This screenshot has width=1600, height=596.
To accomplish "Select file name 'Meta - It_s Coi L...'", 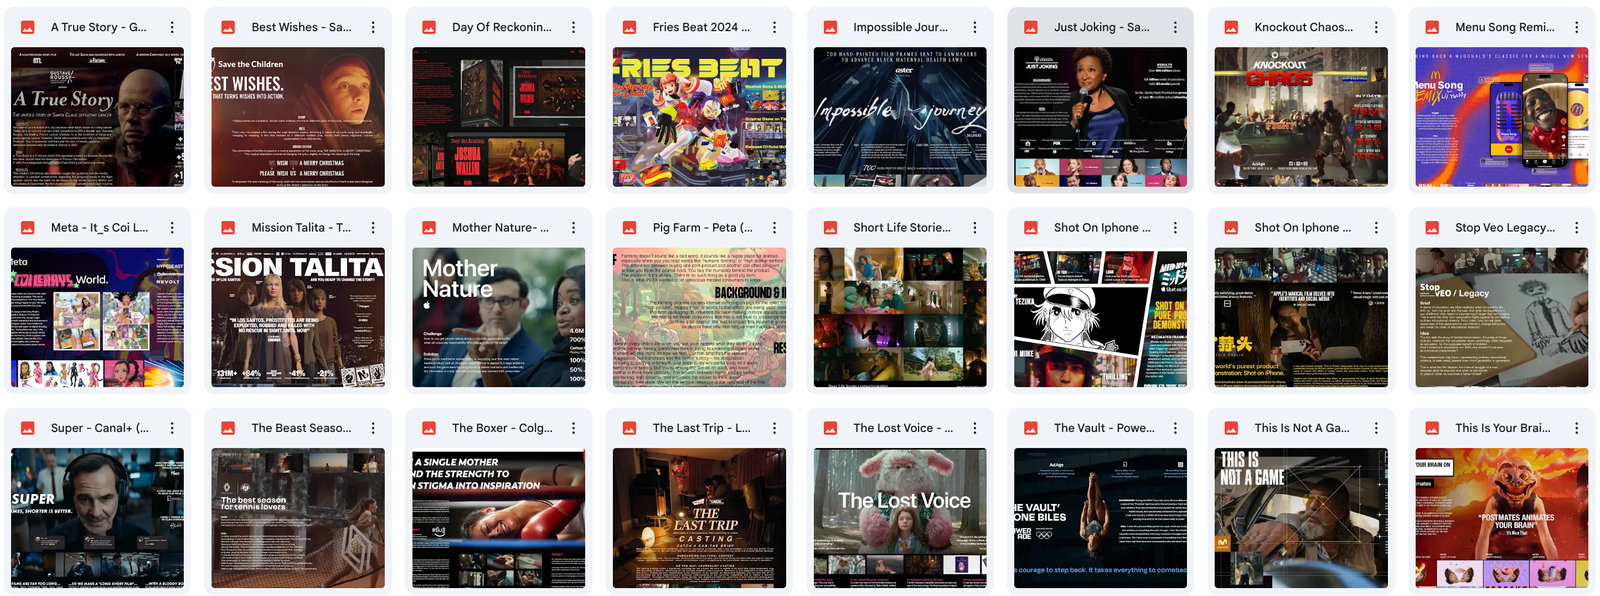I will point(99,227).
